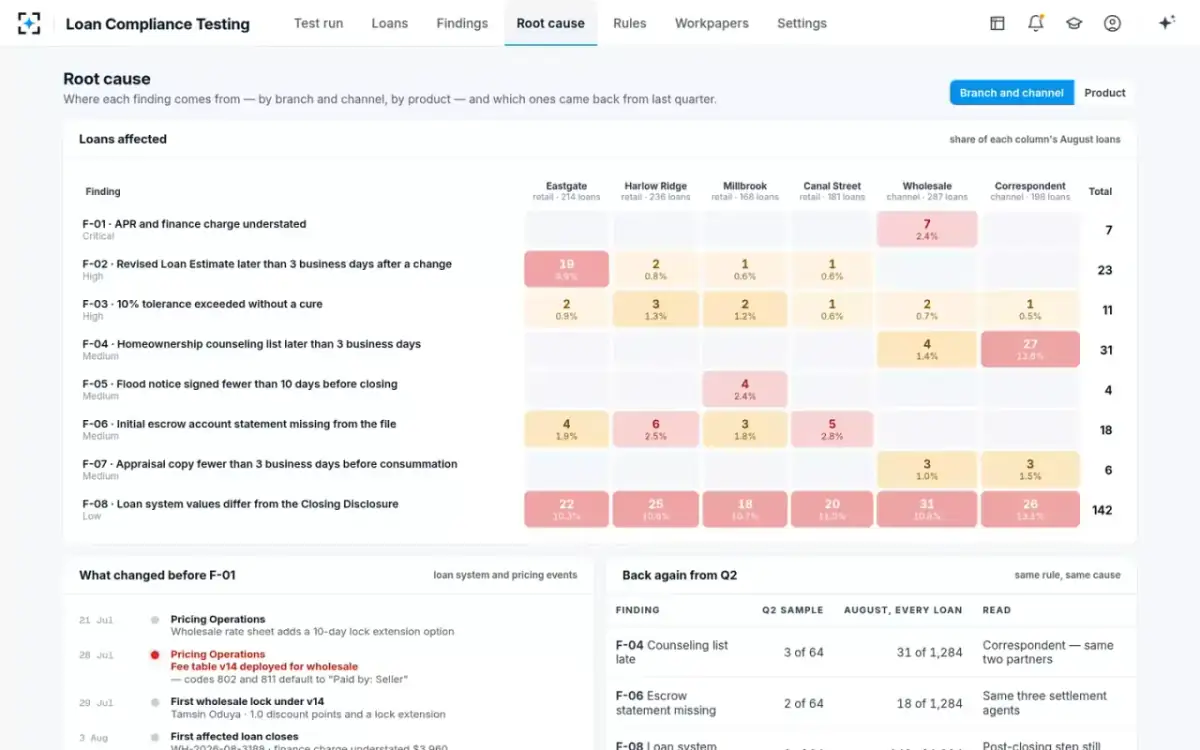This screenshot has height=750, width=1200.
Task: Switch view to Branch and channel
Action: click(x=1011, y=93)
